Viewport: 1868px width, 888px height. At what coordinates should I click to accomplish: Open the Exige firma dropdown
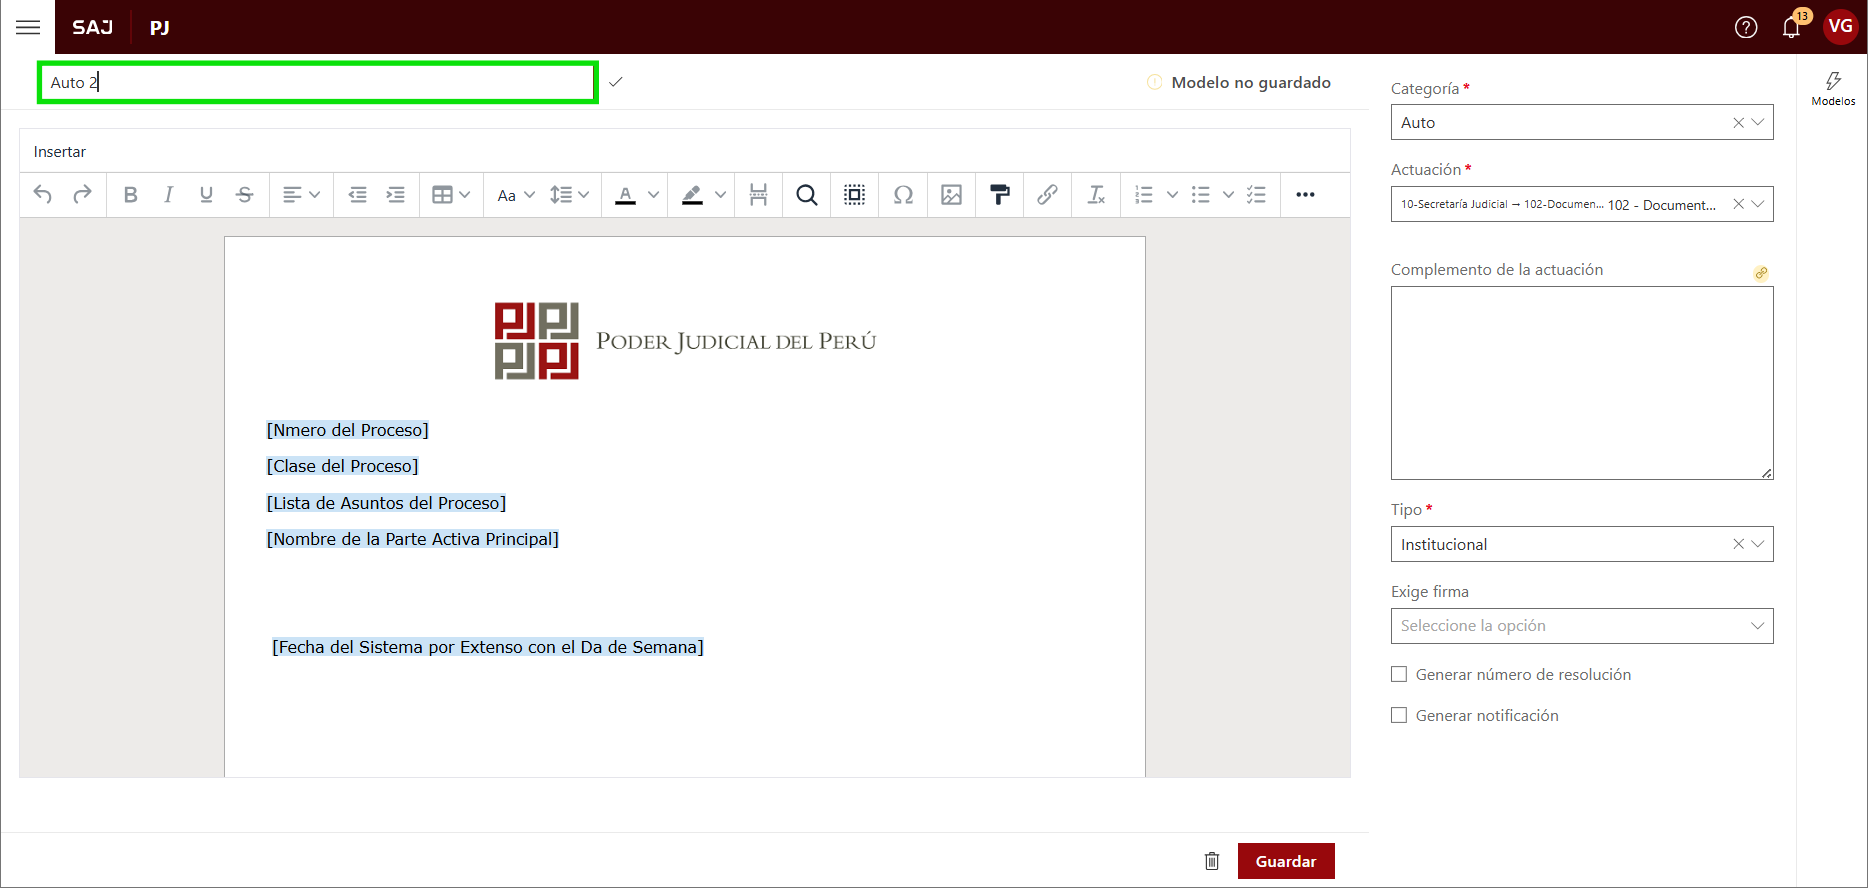pyautogui.click(x=1758, y=626)
